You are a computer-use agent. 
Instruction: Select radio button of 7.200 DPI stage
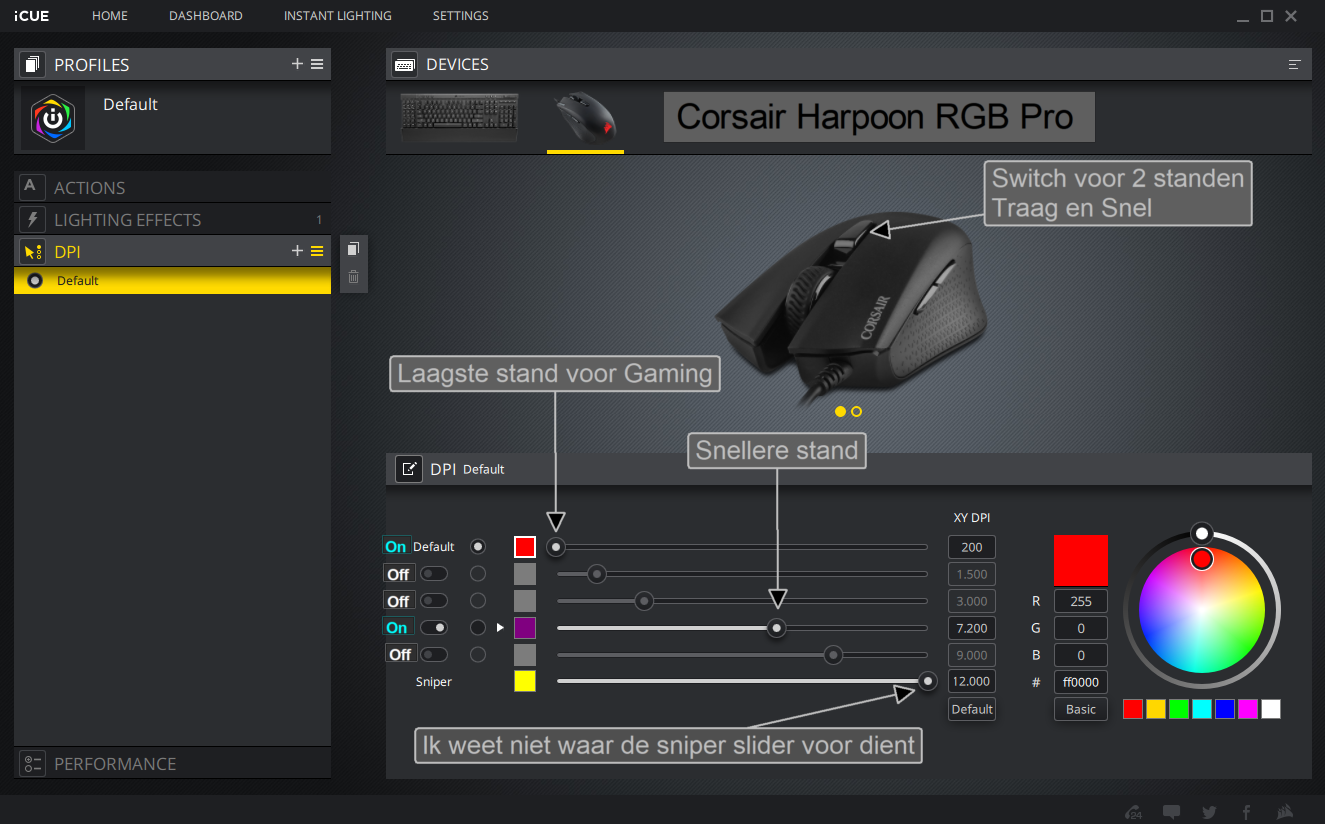pos(478,628)
